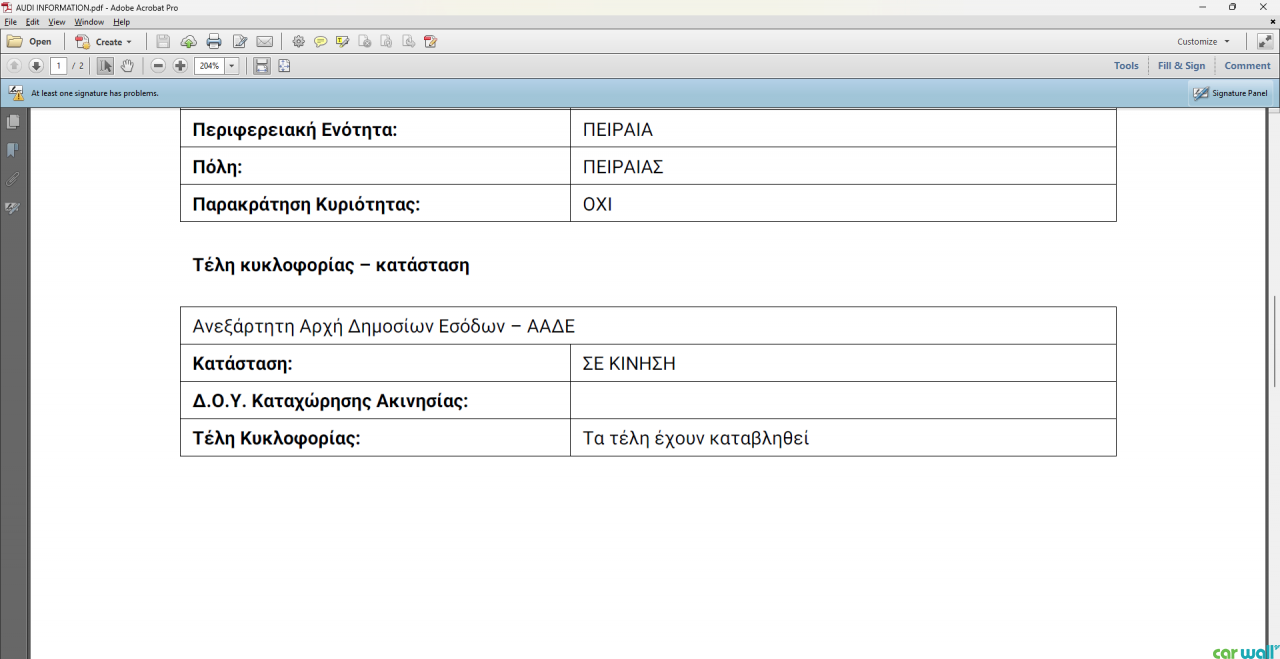Image resolution: width=1280 pixels, height=659 pixels.
Task: Click the page number input field
Action: pos(59,66)
